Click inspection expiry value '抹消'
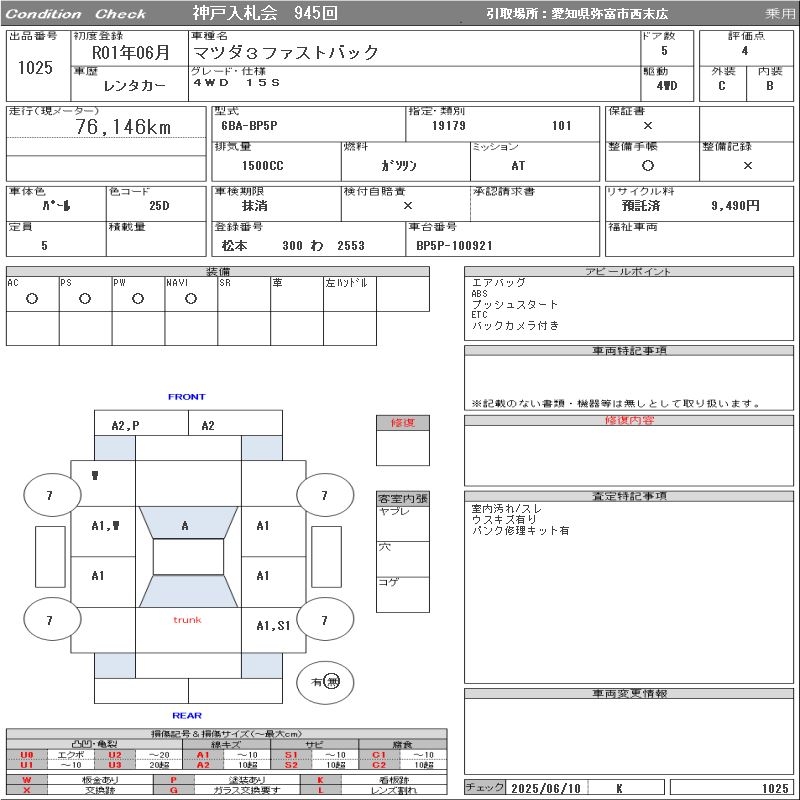800x800 pixels. 255,206
